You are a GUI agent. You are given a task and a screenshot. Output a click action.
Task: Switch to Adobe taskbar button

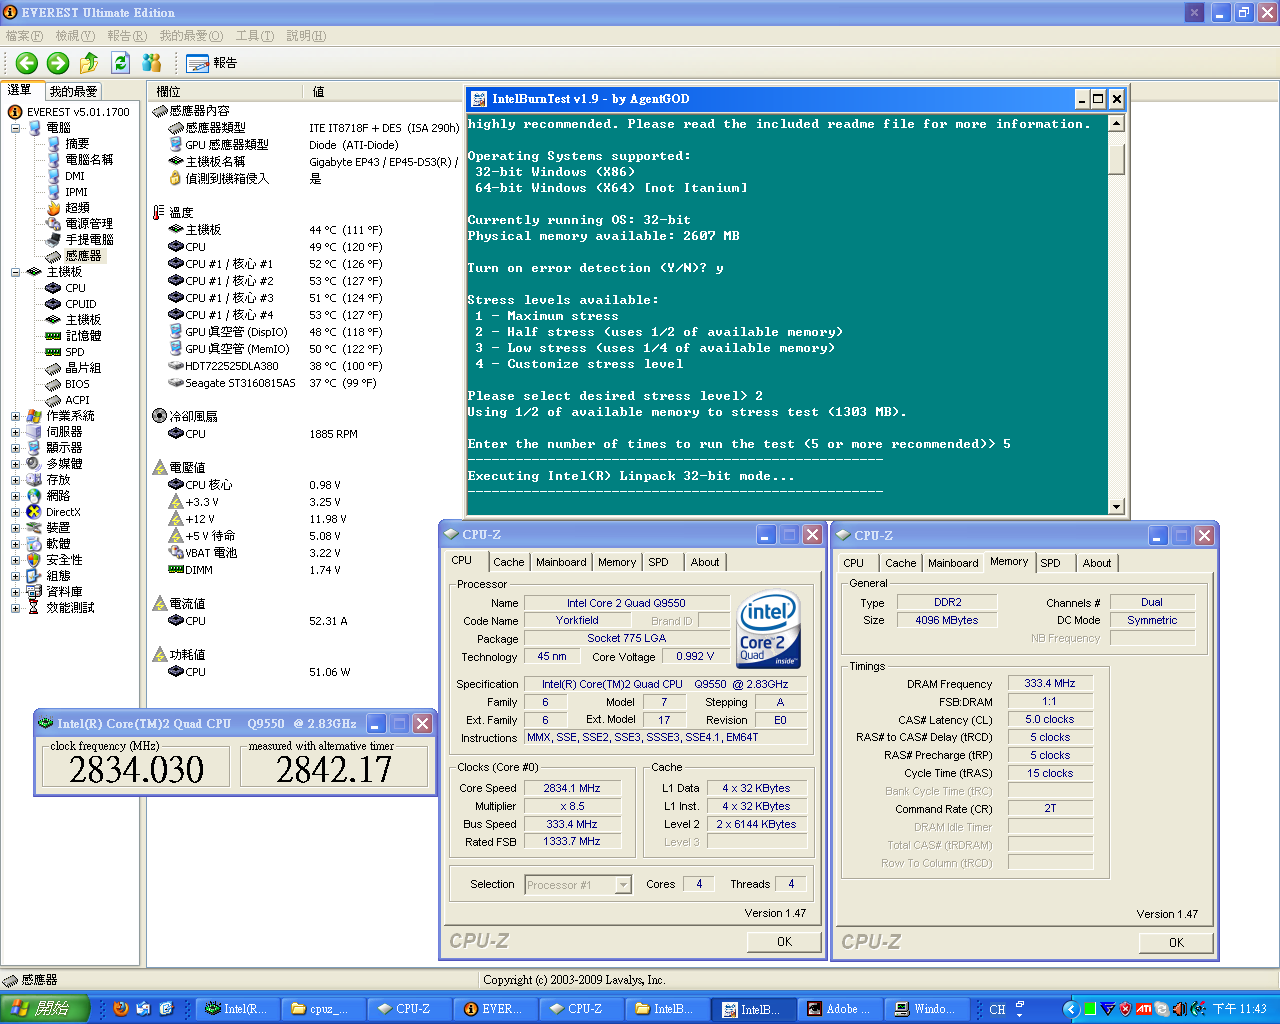click(838, 1009)
